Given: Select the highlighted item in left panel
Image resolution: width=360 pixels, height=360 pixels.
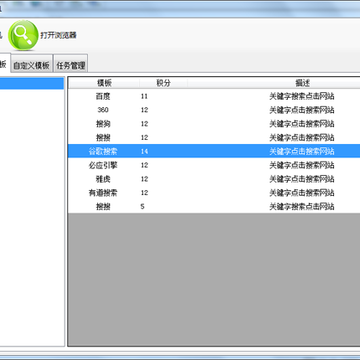Looking at the screenshot, I should pos(32,83).
